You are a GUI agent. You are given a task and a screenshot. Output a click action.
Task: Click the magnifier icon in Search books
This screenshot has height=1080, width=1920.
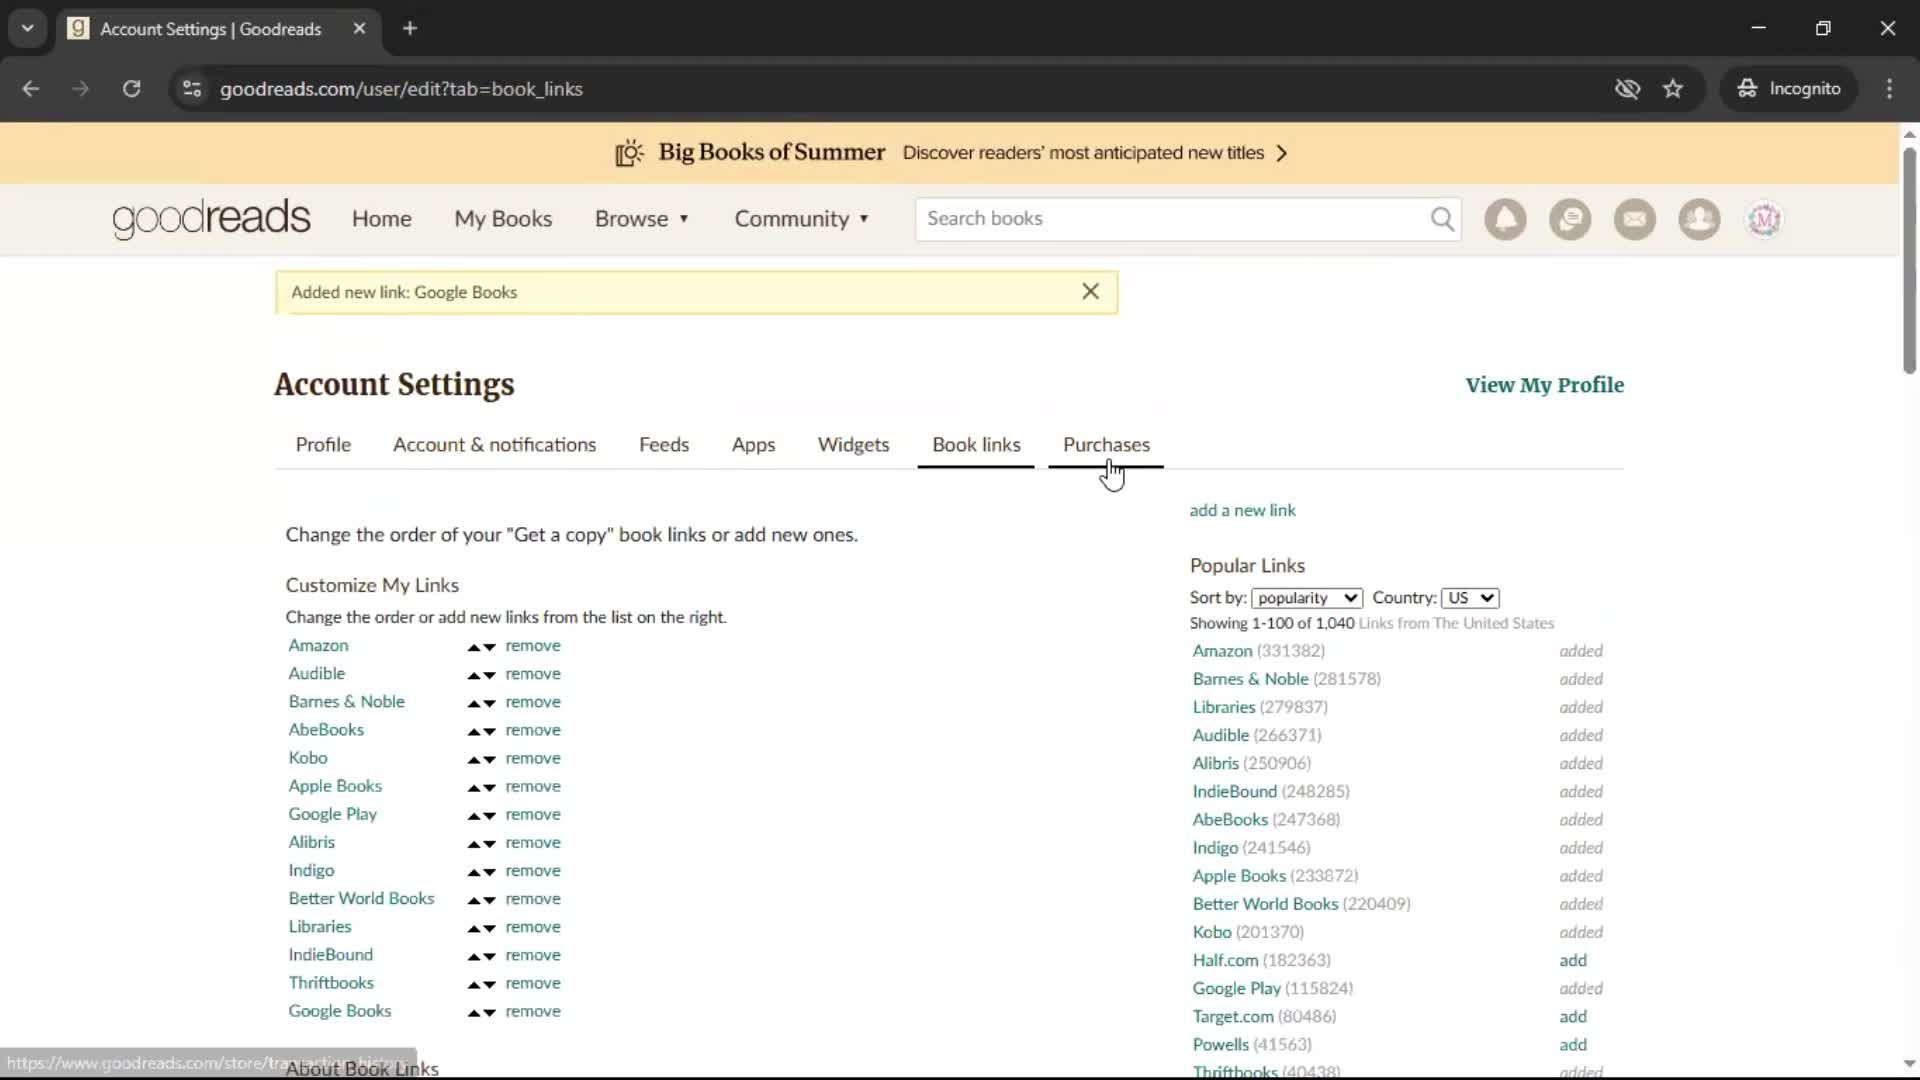[1442, 219]
